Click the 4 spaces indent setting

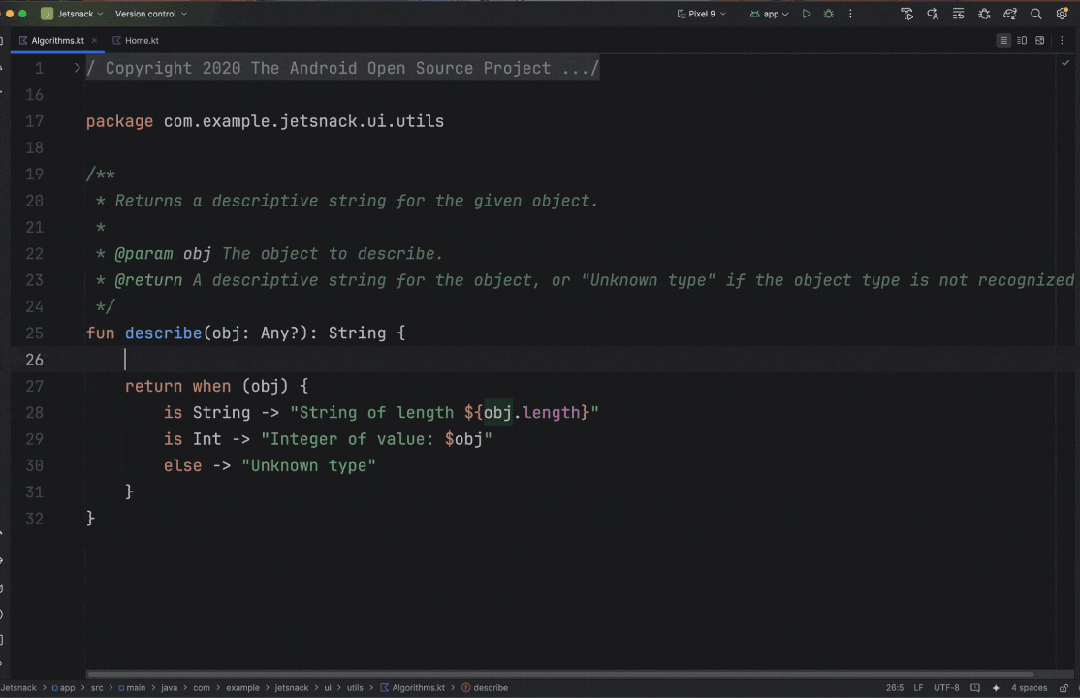click(x=1029, y=688)
